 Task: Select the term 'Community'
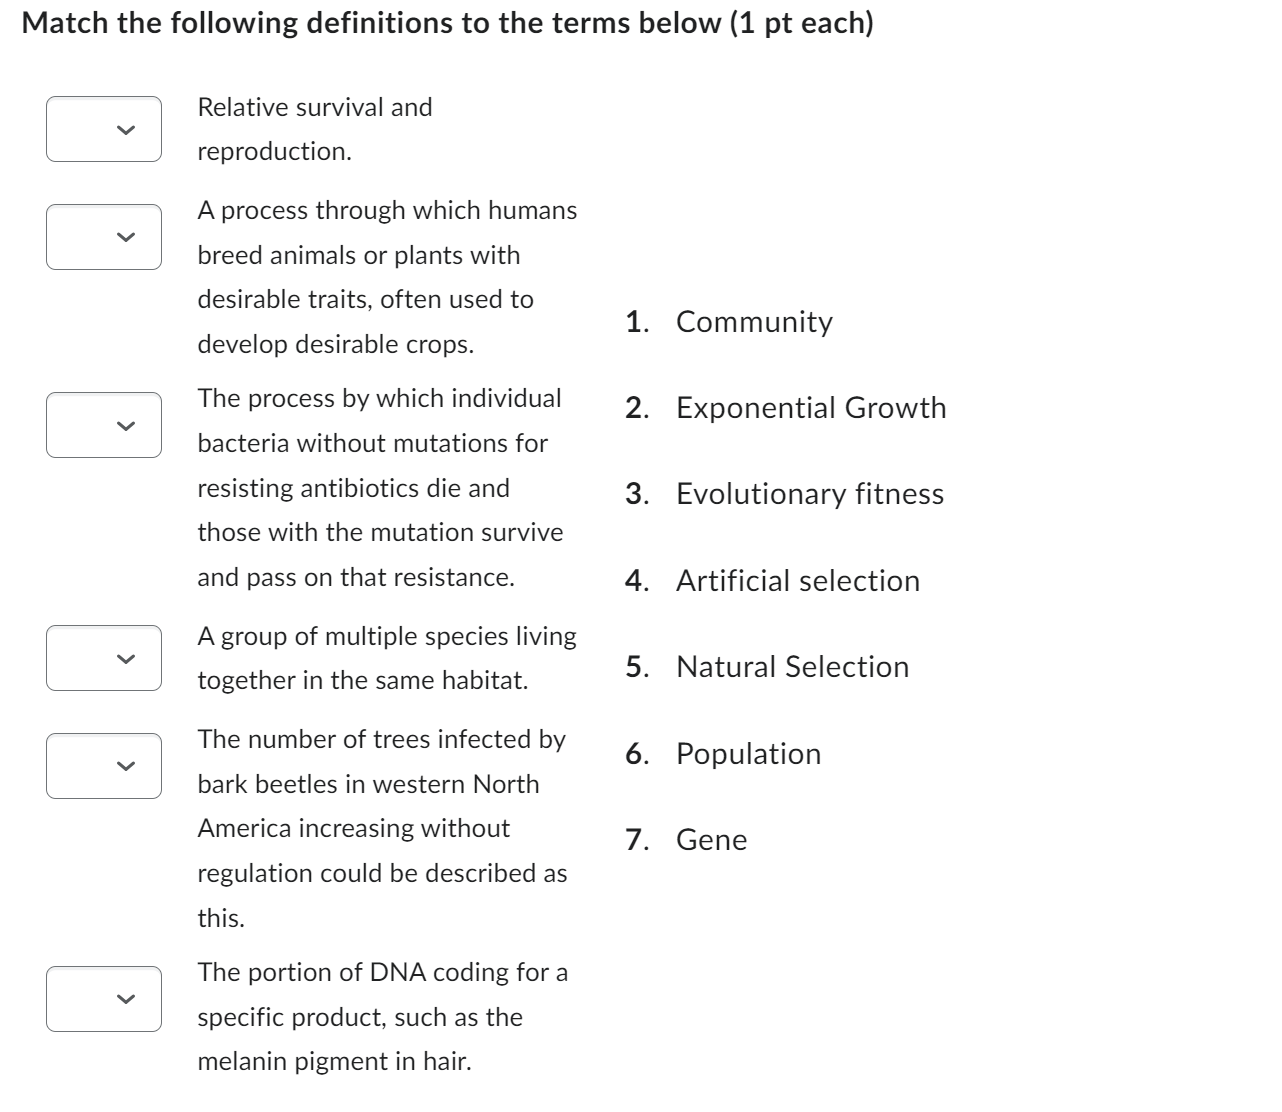pyautogui.click(x=753, y=321)
